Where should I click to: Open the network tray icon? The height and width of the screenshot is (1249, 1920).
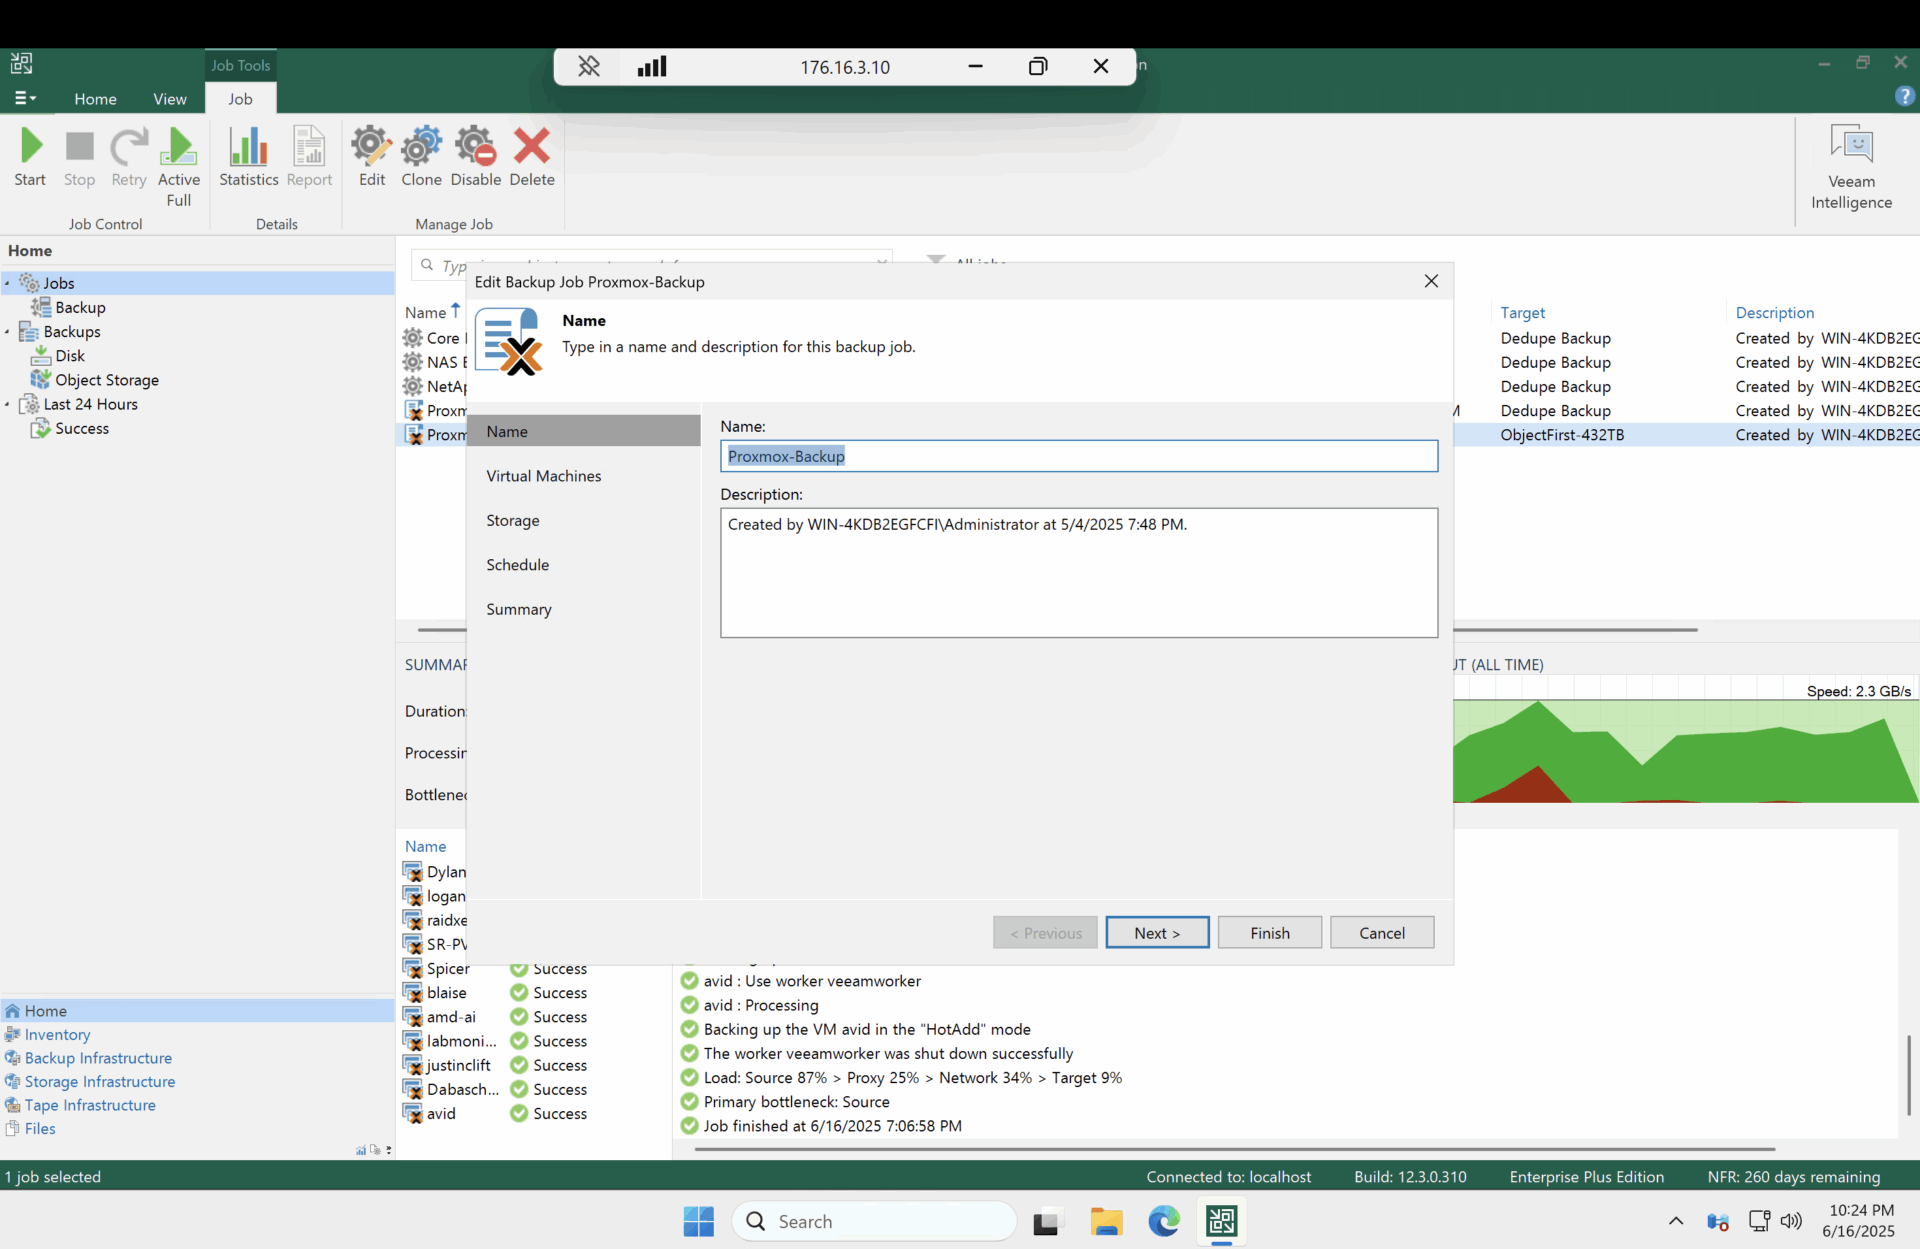pyautogui.click(x=1759, y=1221)
